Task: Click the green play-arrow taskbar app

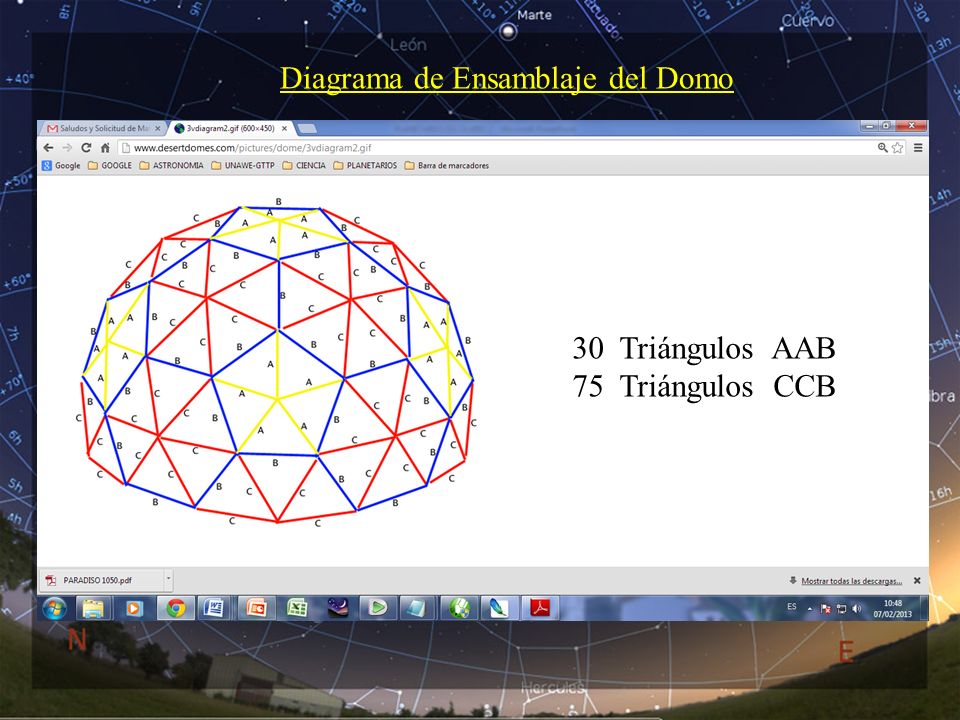Action: point(377,608)
